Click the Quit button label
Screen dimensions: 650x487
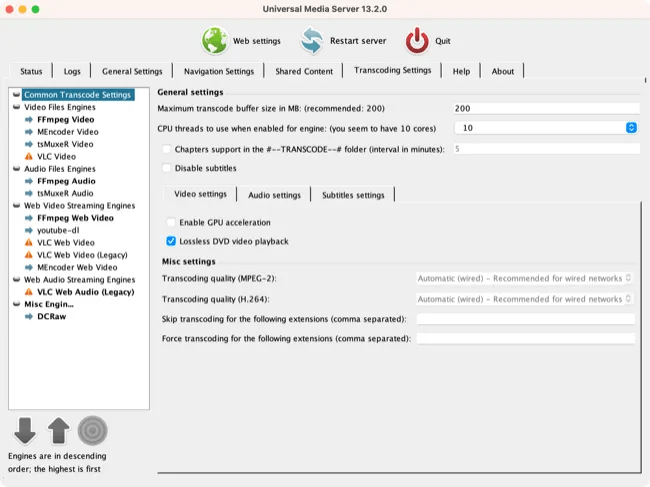click(443, 41)
